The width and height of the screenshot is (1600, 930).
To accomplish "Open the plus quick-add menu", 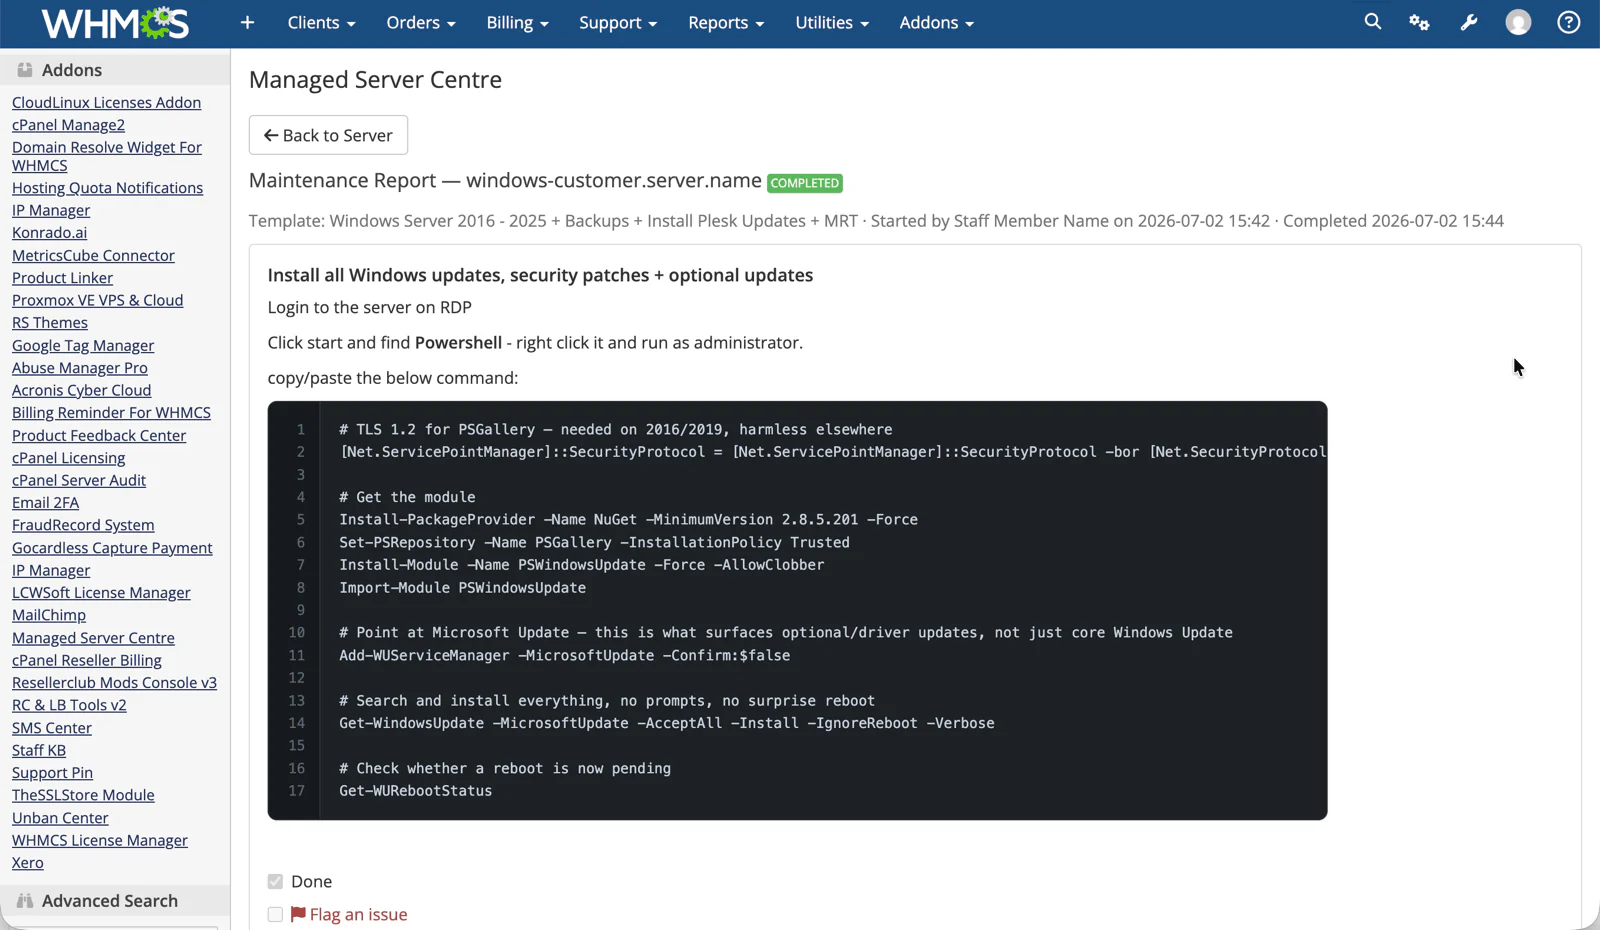I will (247, 23).
